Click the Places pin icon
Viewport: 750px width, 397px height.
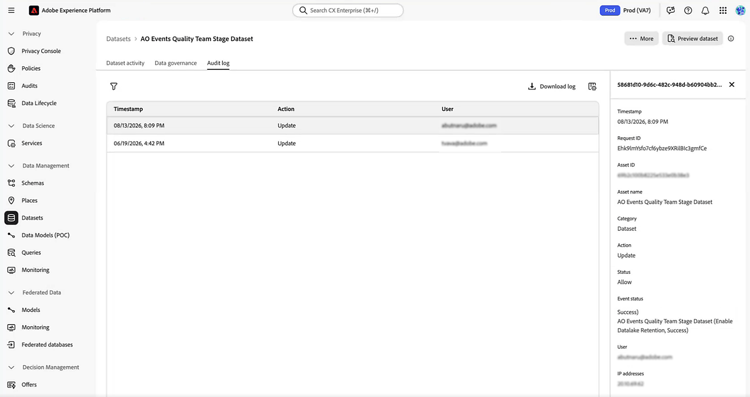pos(11,200)
